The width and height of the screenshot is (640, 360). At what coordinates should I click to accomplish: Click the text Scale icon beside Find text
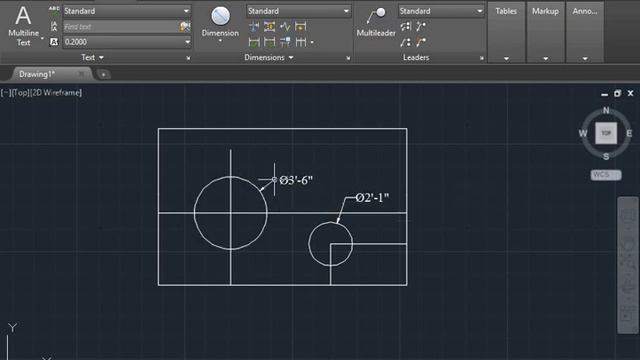(54, 27)
